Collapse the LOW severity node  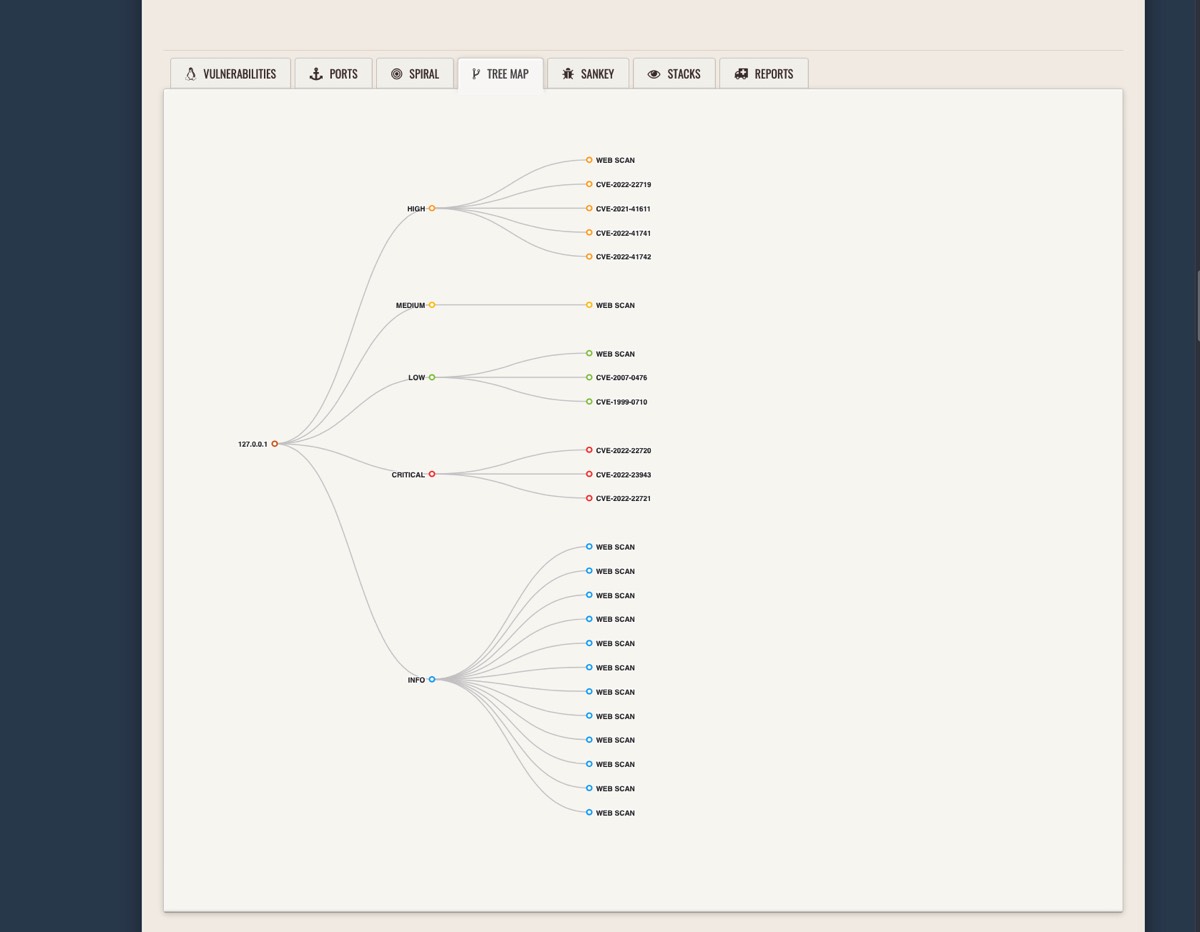point(432,378)
